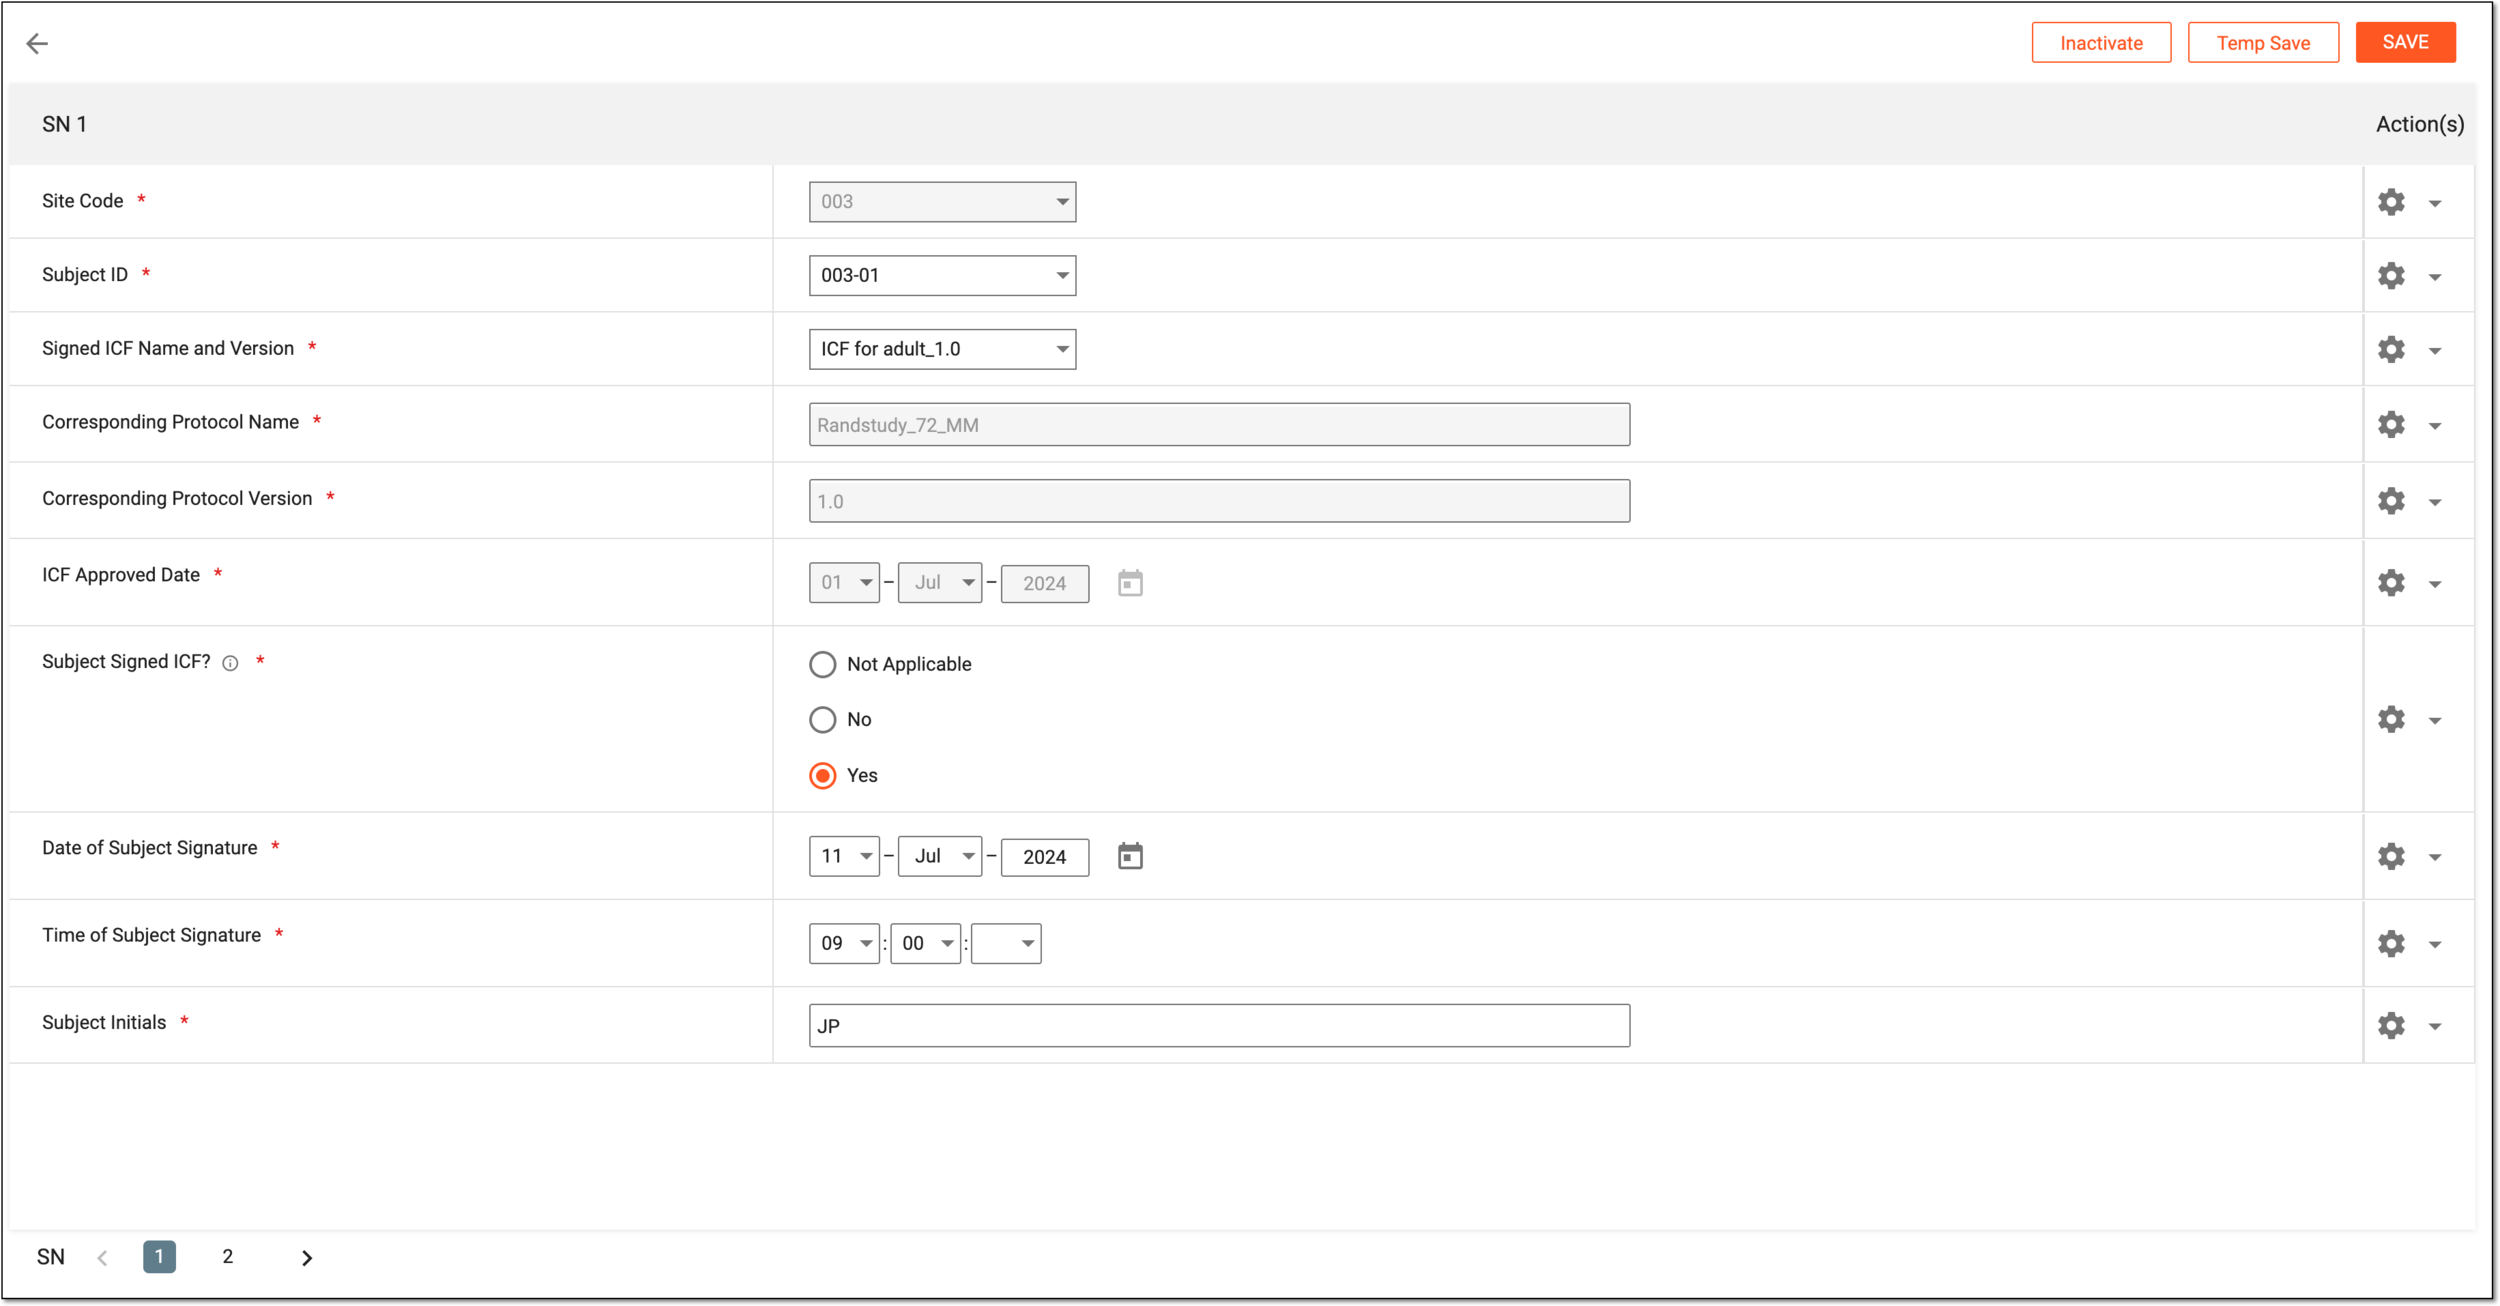Image resolution: width=2500 pixels, height=1306 pixels.
Task: Open gear settings for Subject ID row
Action: [x=2391, y=276]
